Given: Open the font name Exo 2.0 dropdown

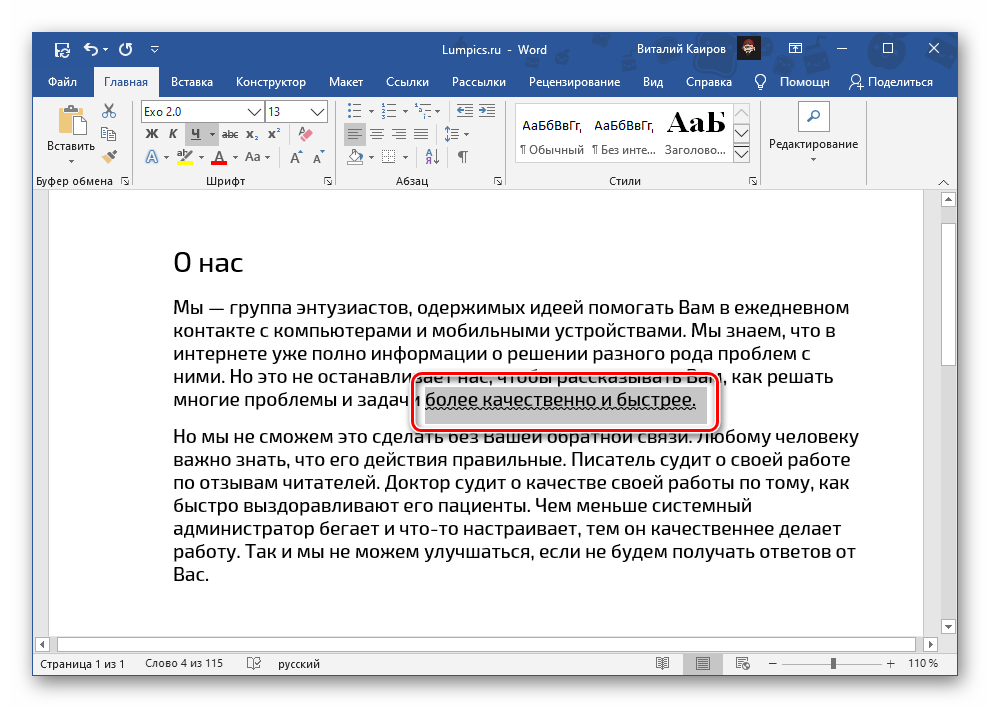Looking at the screenshot, I should [x=254, y=112].
